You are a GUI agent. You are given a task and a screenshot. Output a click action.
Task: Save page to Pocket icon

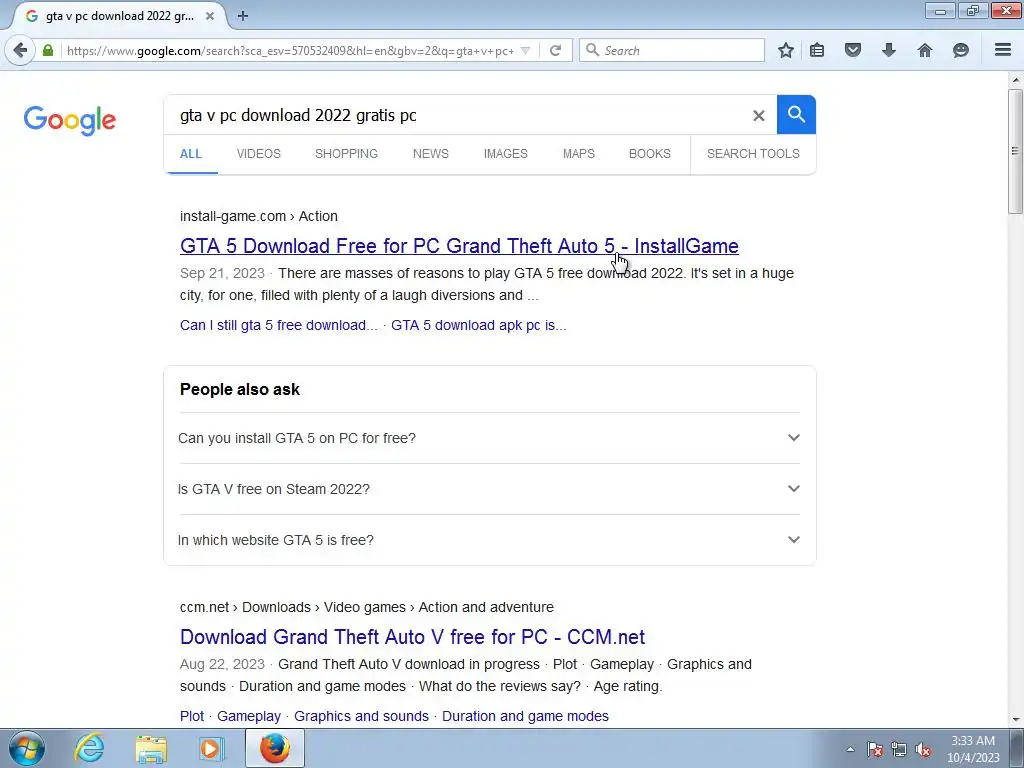pos(852,50)
